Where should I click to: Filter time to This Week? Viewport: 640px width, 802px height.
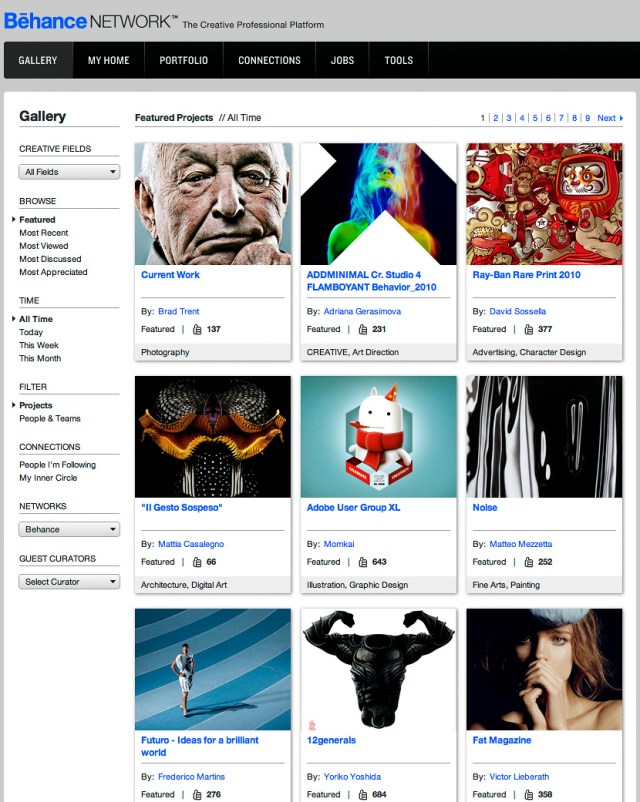tap(39, 345)
